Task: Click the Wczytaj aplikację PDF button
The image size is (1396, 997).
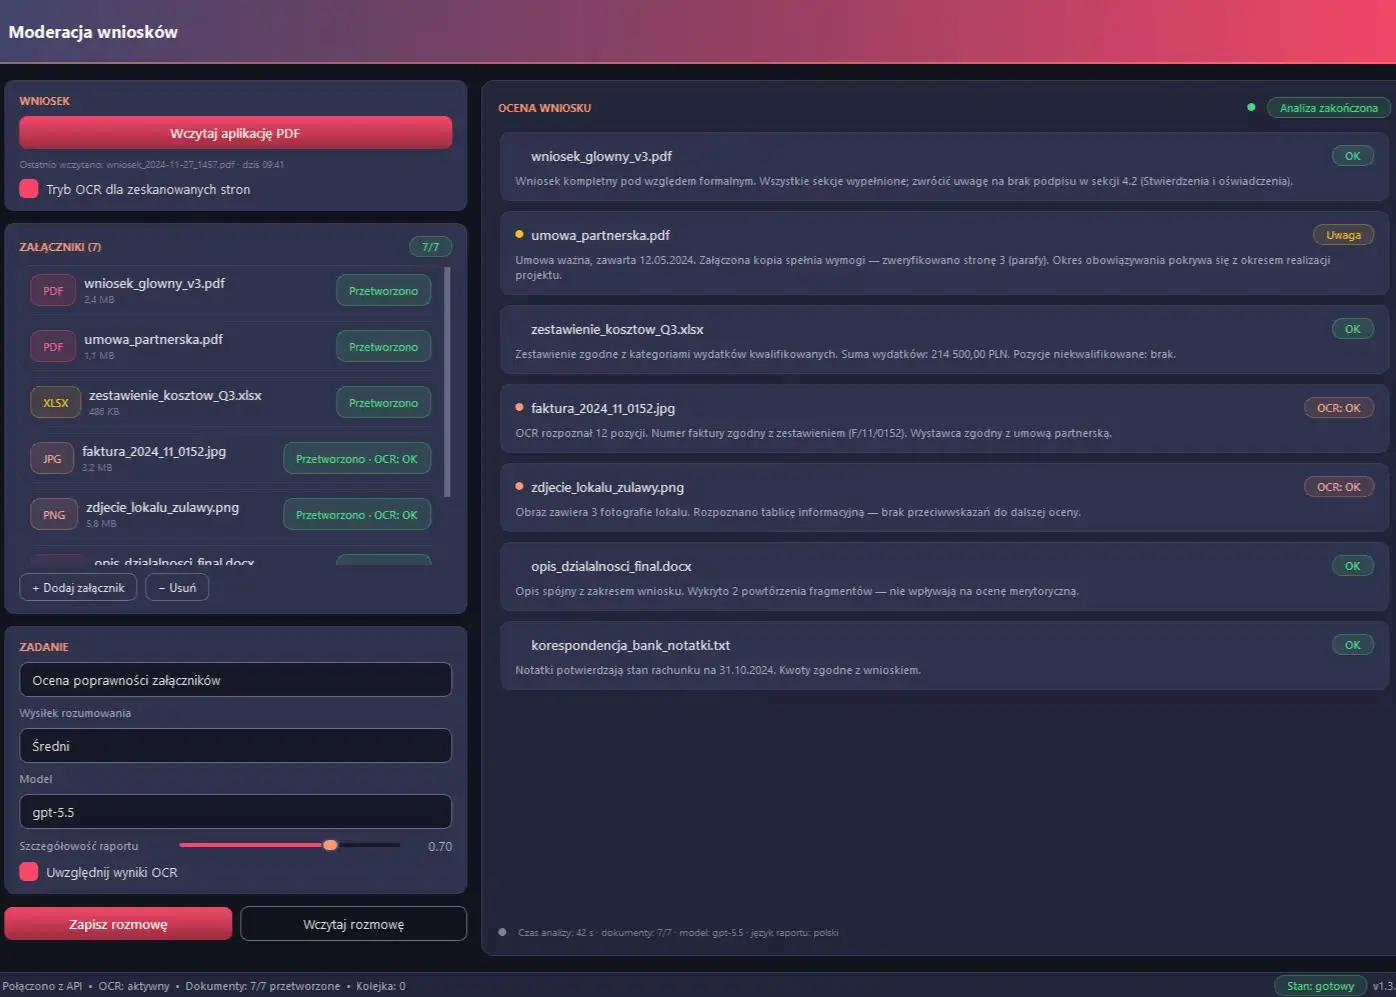Action: click(x=236, y=133)
